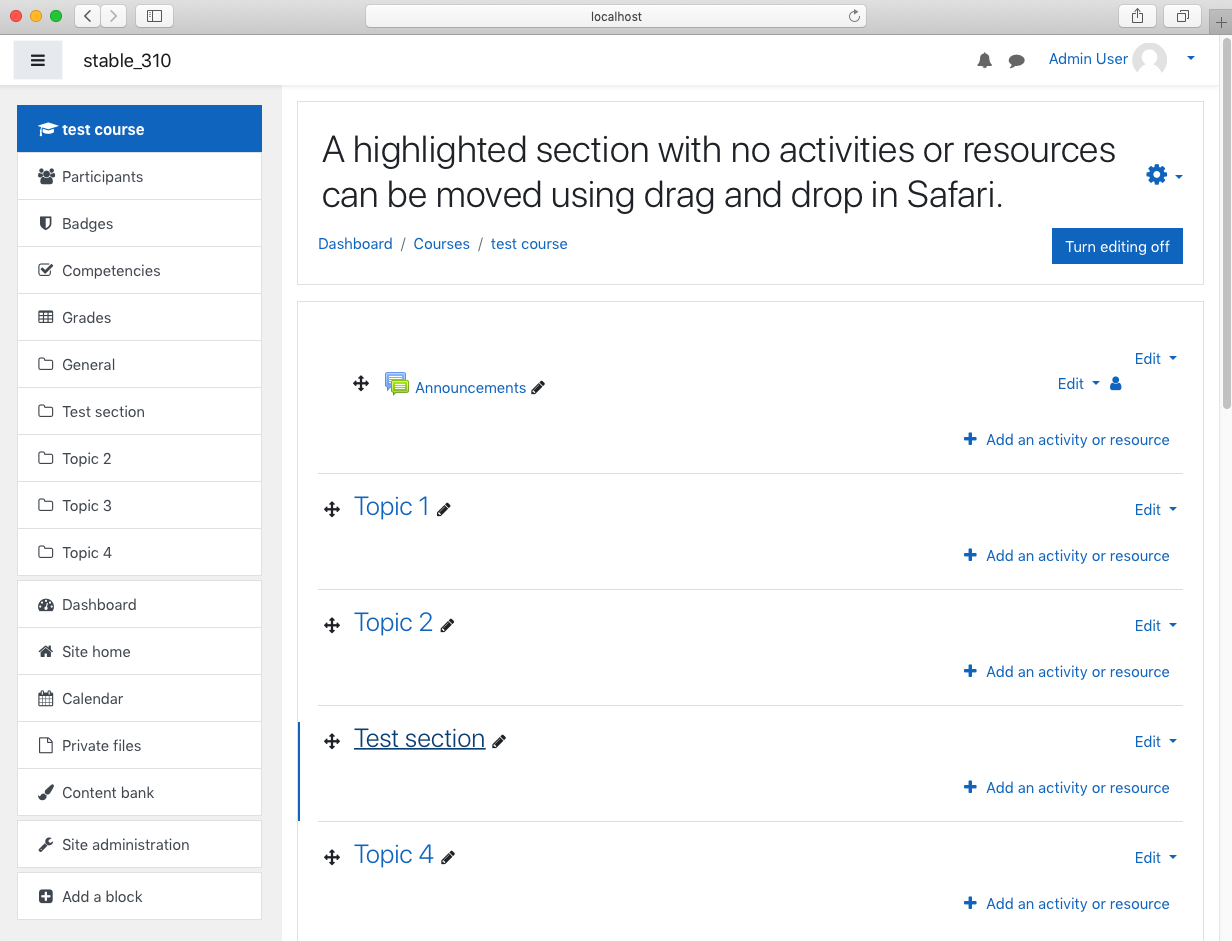Select test course in the sidebar
The image size is (1232, 941).
[139, 129]
